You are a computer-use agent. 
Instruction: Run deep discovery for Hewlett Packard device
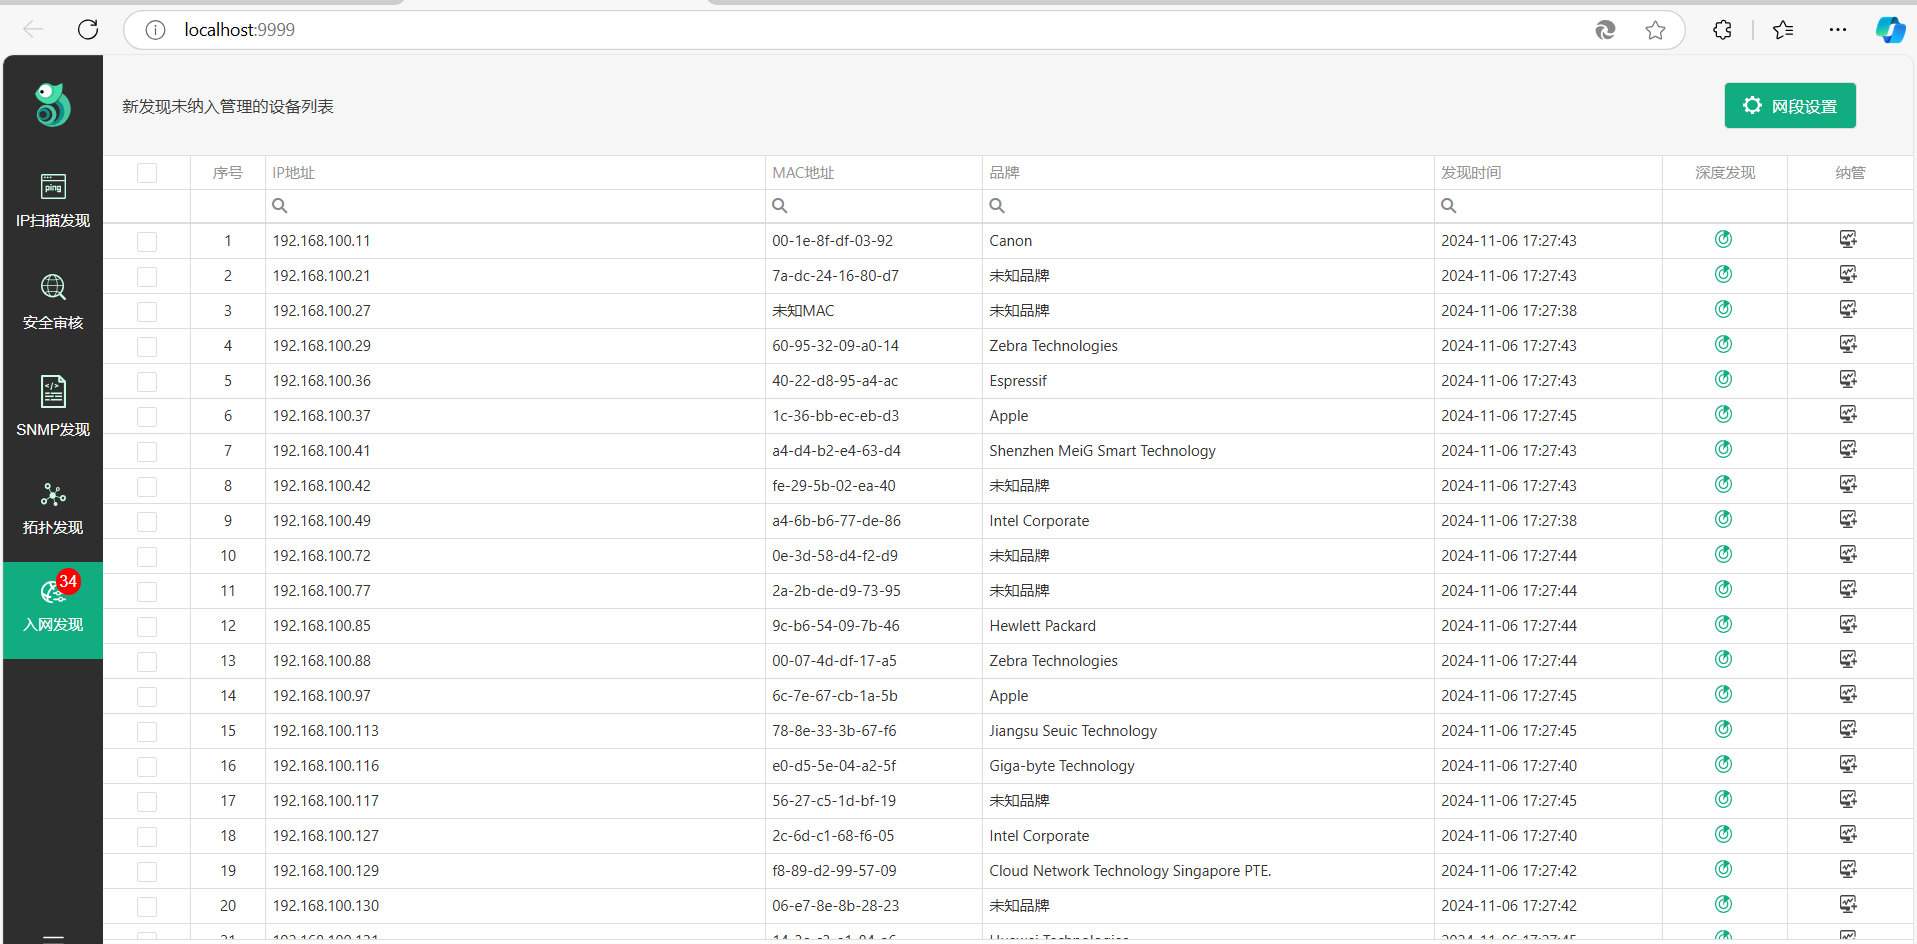pos(1723,624)
